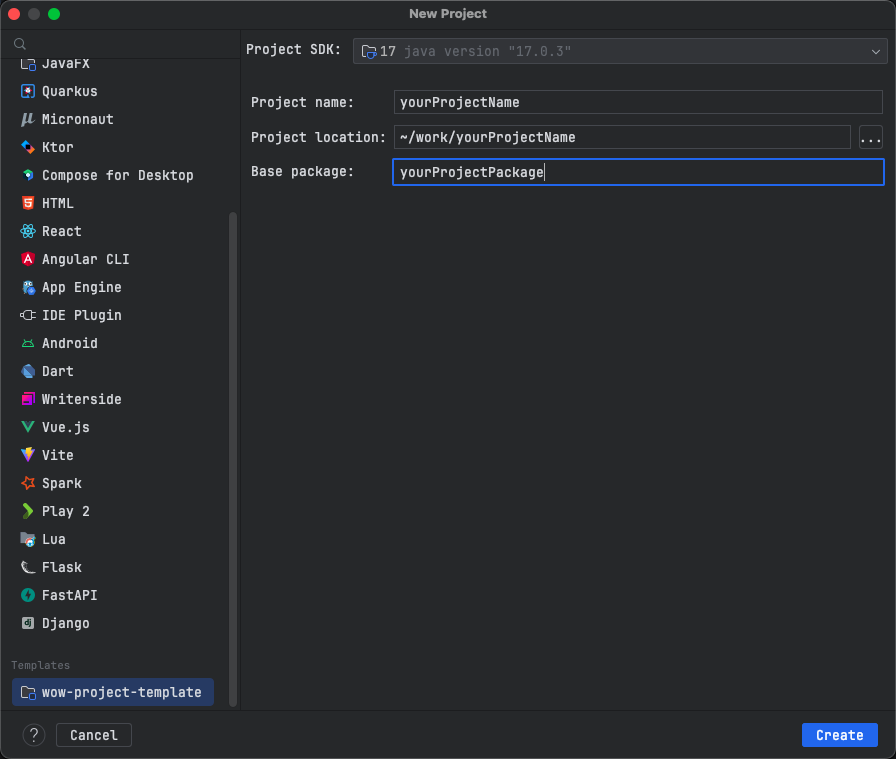Click the Vite lightning icon
The height and width of the screenshot is (759, 896).
[x=27, y=456]
